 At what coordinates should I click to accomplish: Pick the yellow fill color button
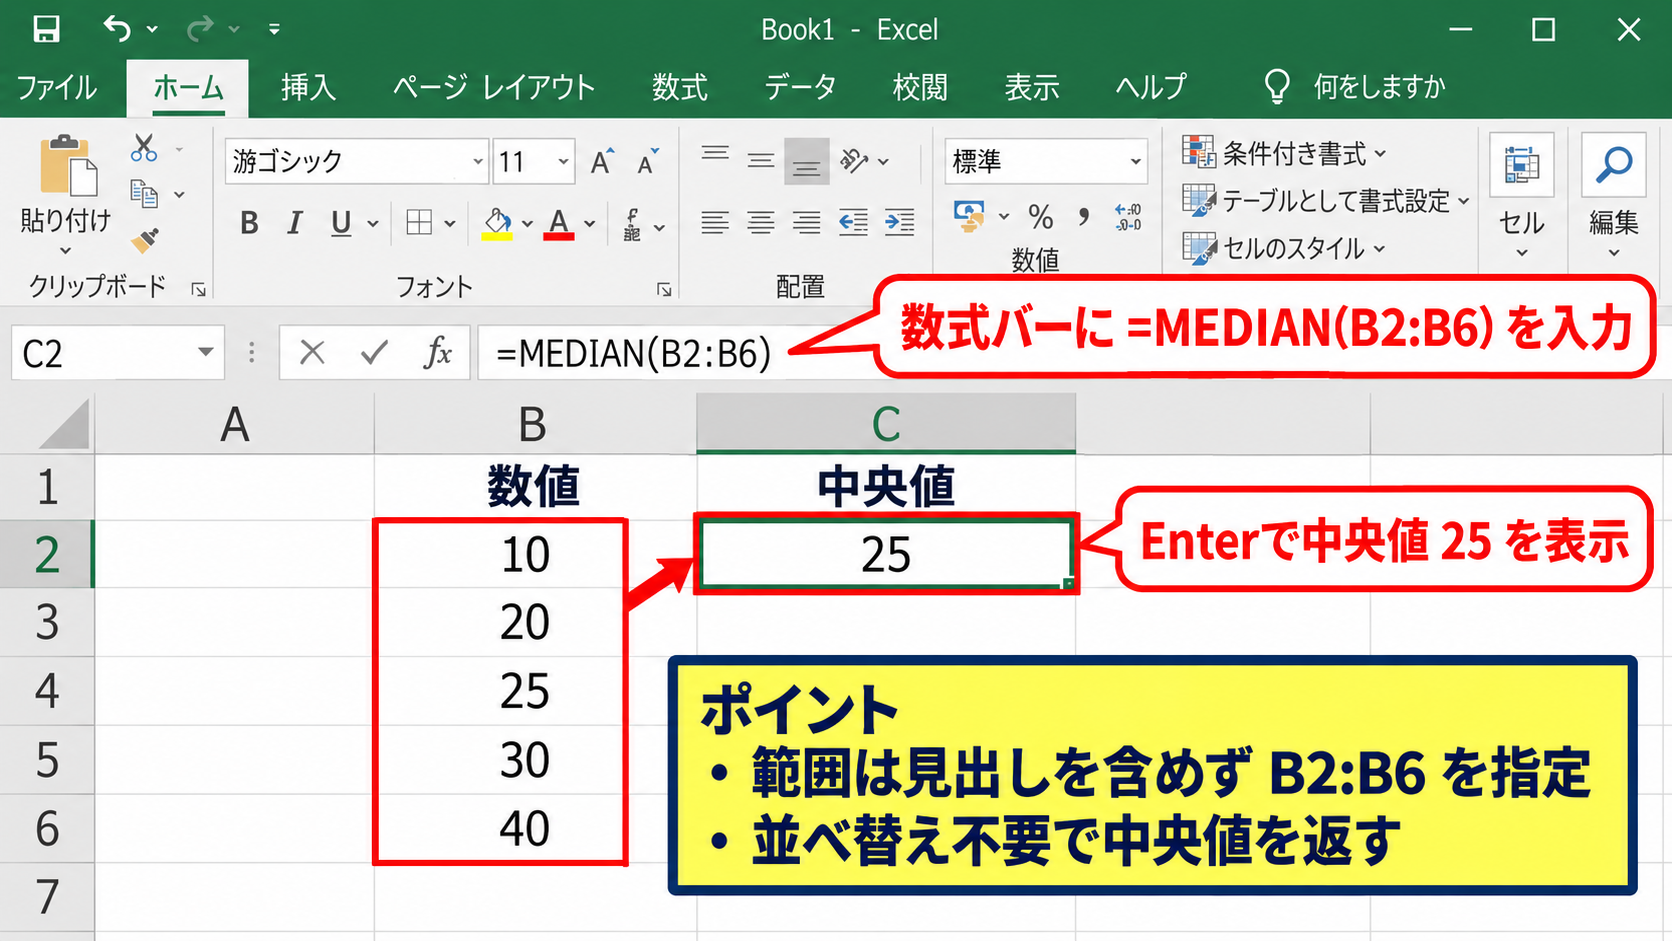(x=497, y=223)
